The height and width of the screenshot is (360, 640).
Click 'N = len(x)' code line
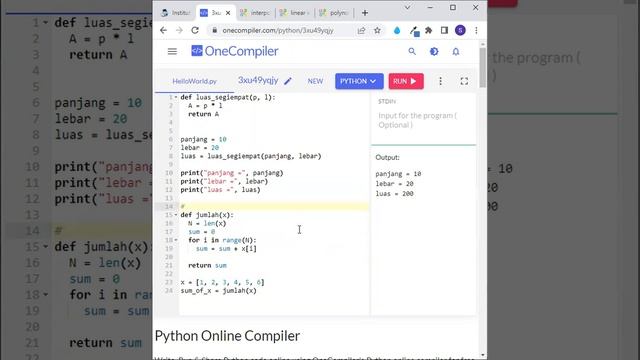[x=207, y=223]
